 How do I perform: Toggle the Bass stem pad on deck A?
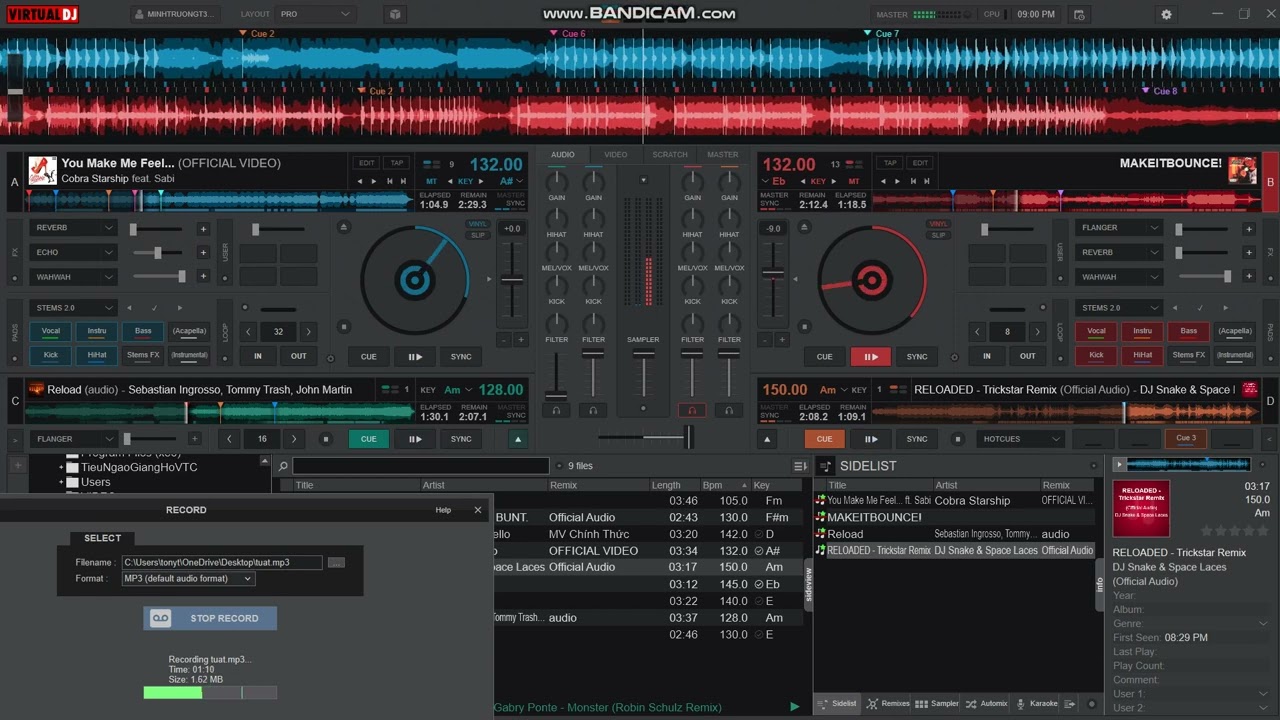pyautogui.click(x=143, y=331)
